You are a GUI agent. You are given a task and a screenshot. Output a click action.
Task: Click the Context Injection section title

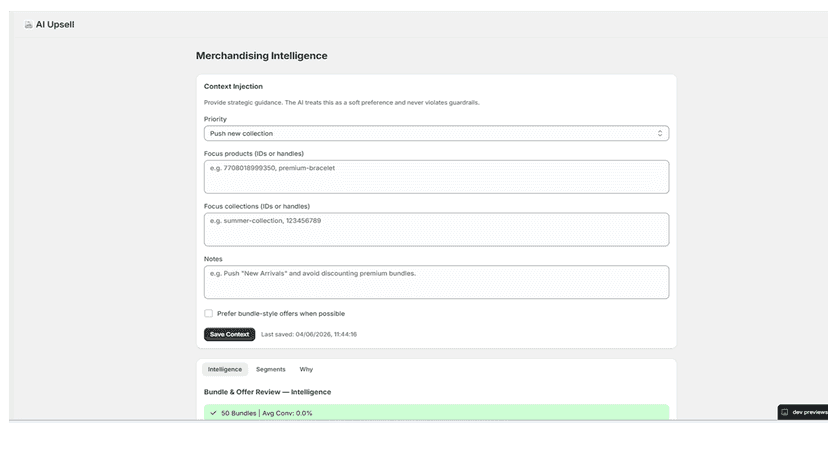click(x=233, y=86)
